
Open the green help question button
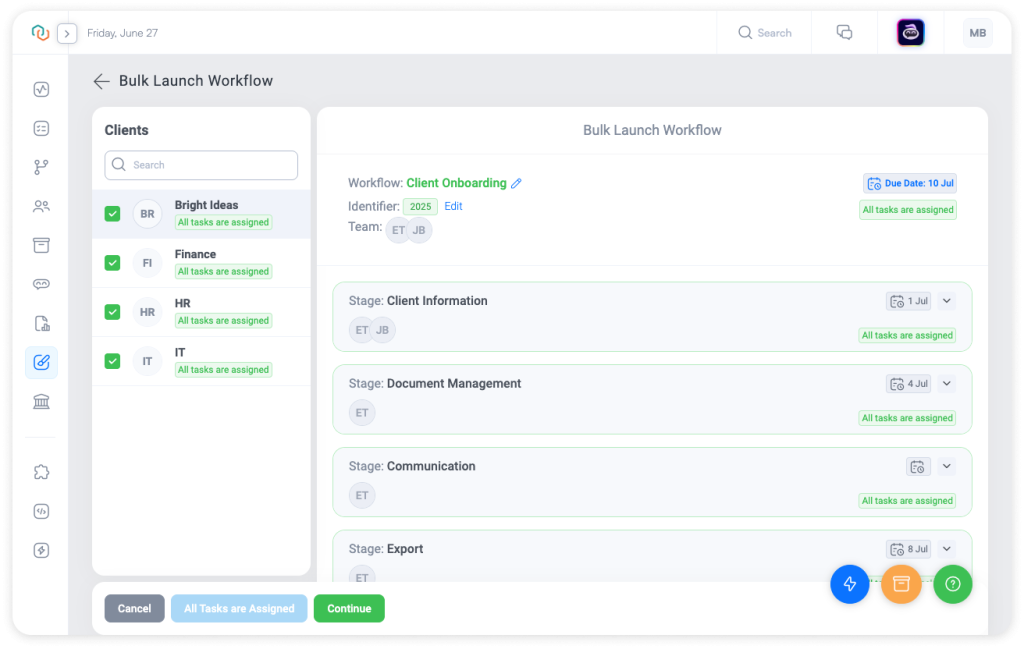coord(953,584)
